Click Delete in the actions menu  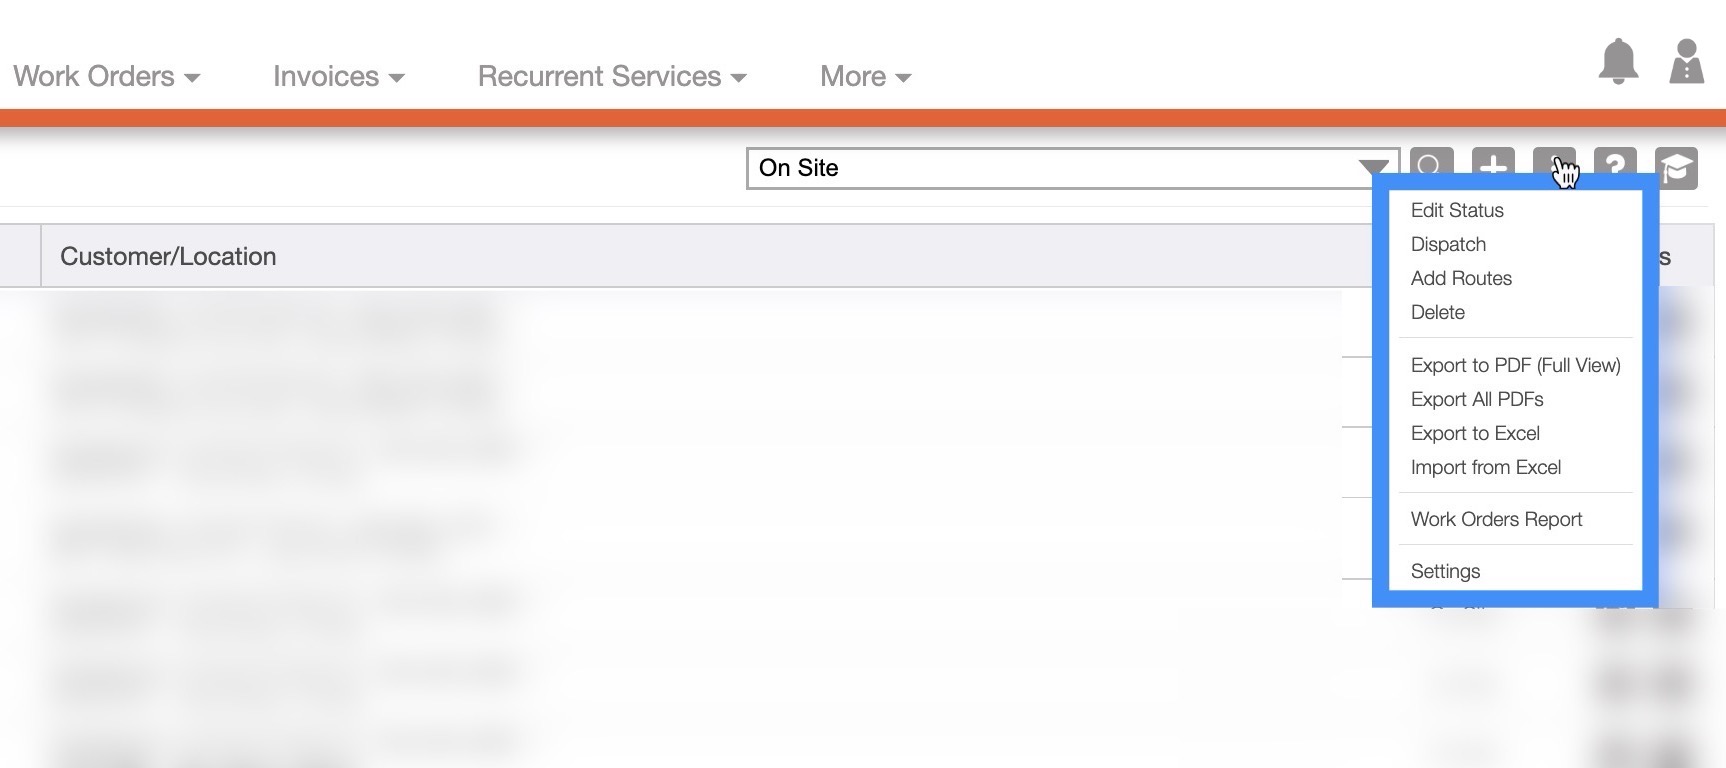(1438, 312)
